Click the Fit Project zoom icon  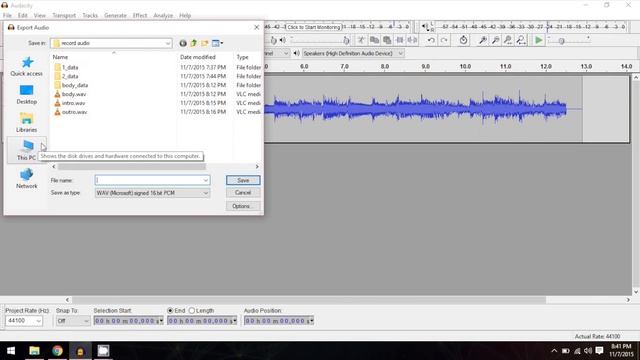pos(521,40)
